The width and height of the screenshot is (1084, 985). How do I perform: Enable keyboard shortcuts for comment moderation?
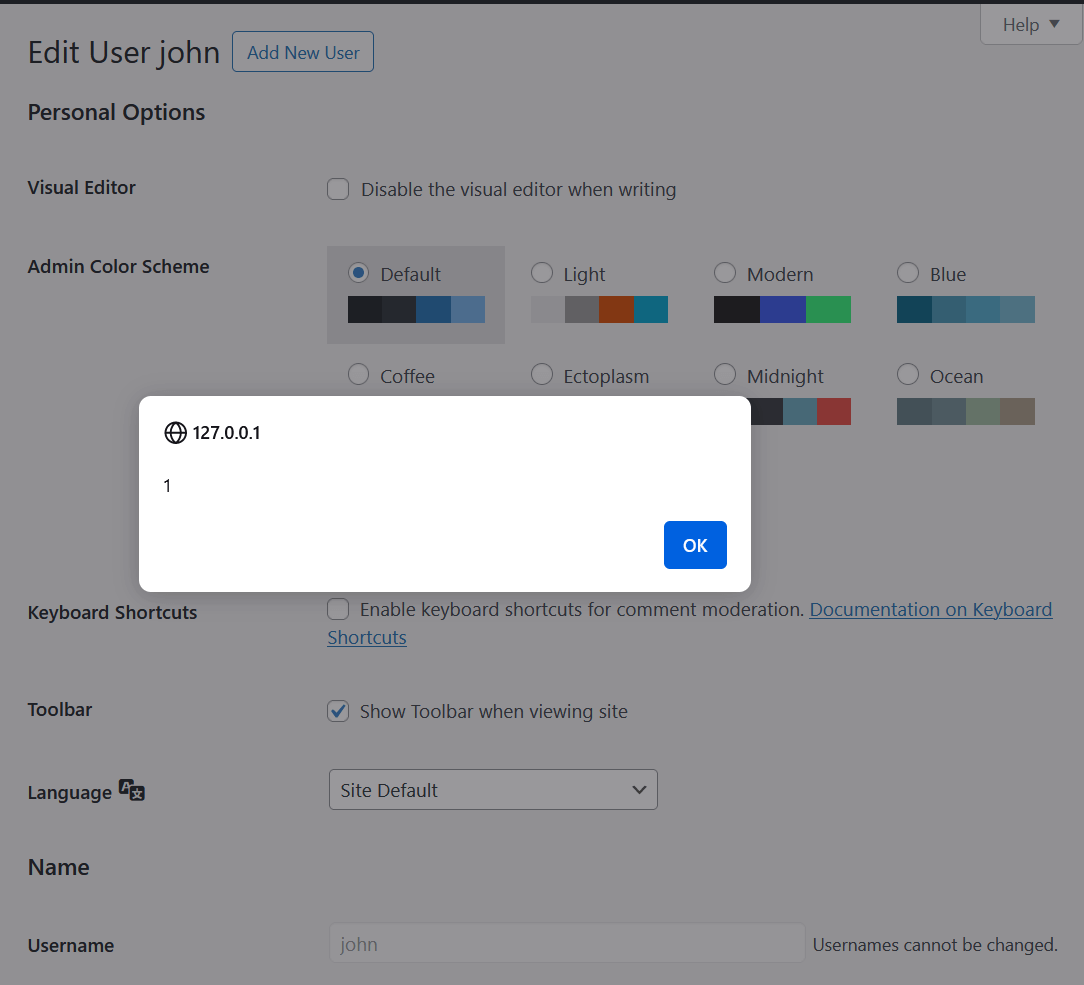pyautogui.click(x=338, y=610)
